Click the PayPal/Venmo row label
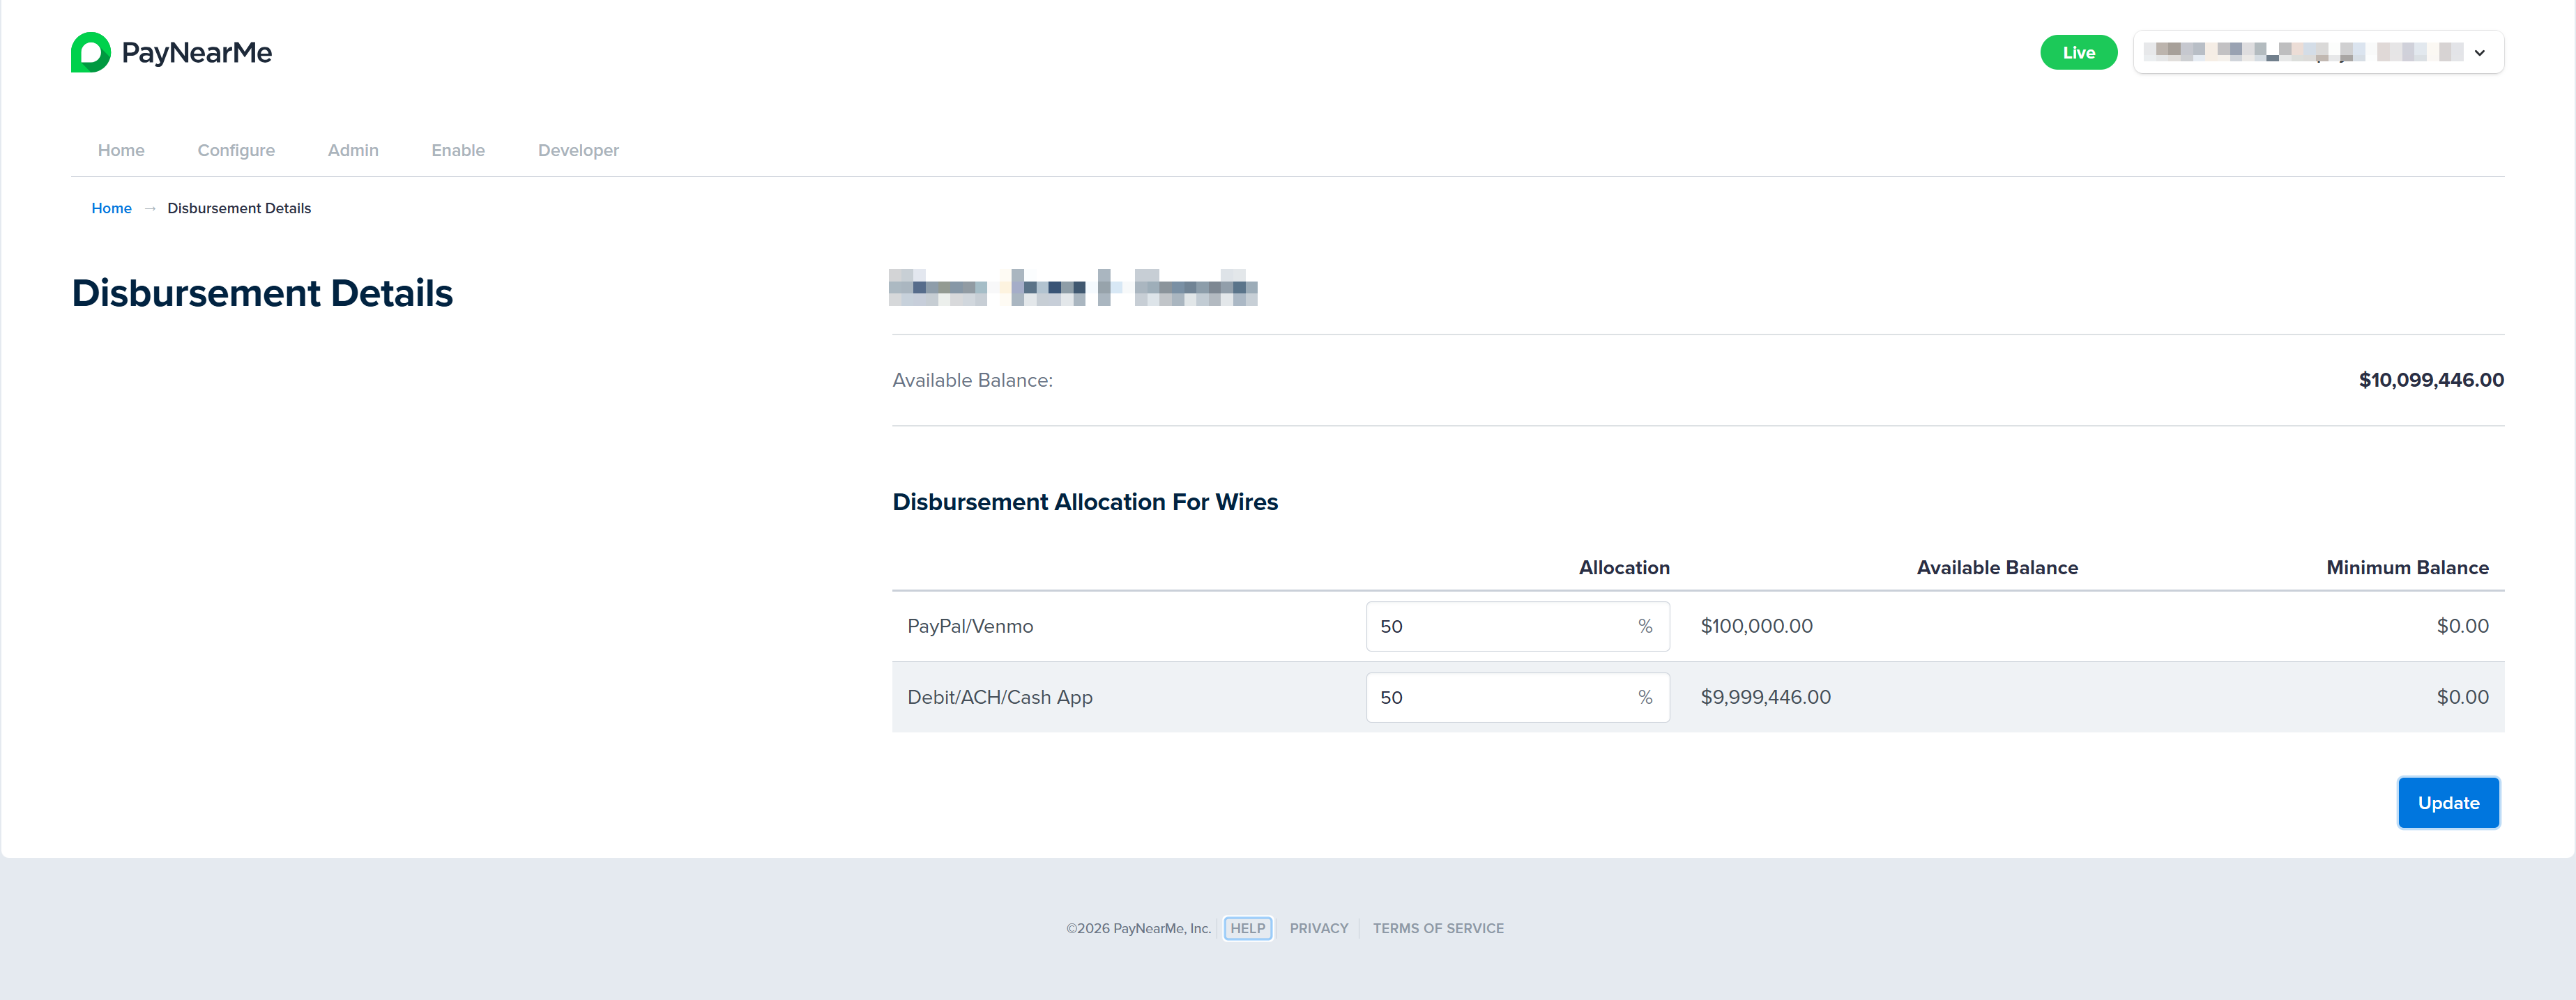 (970, 626)
